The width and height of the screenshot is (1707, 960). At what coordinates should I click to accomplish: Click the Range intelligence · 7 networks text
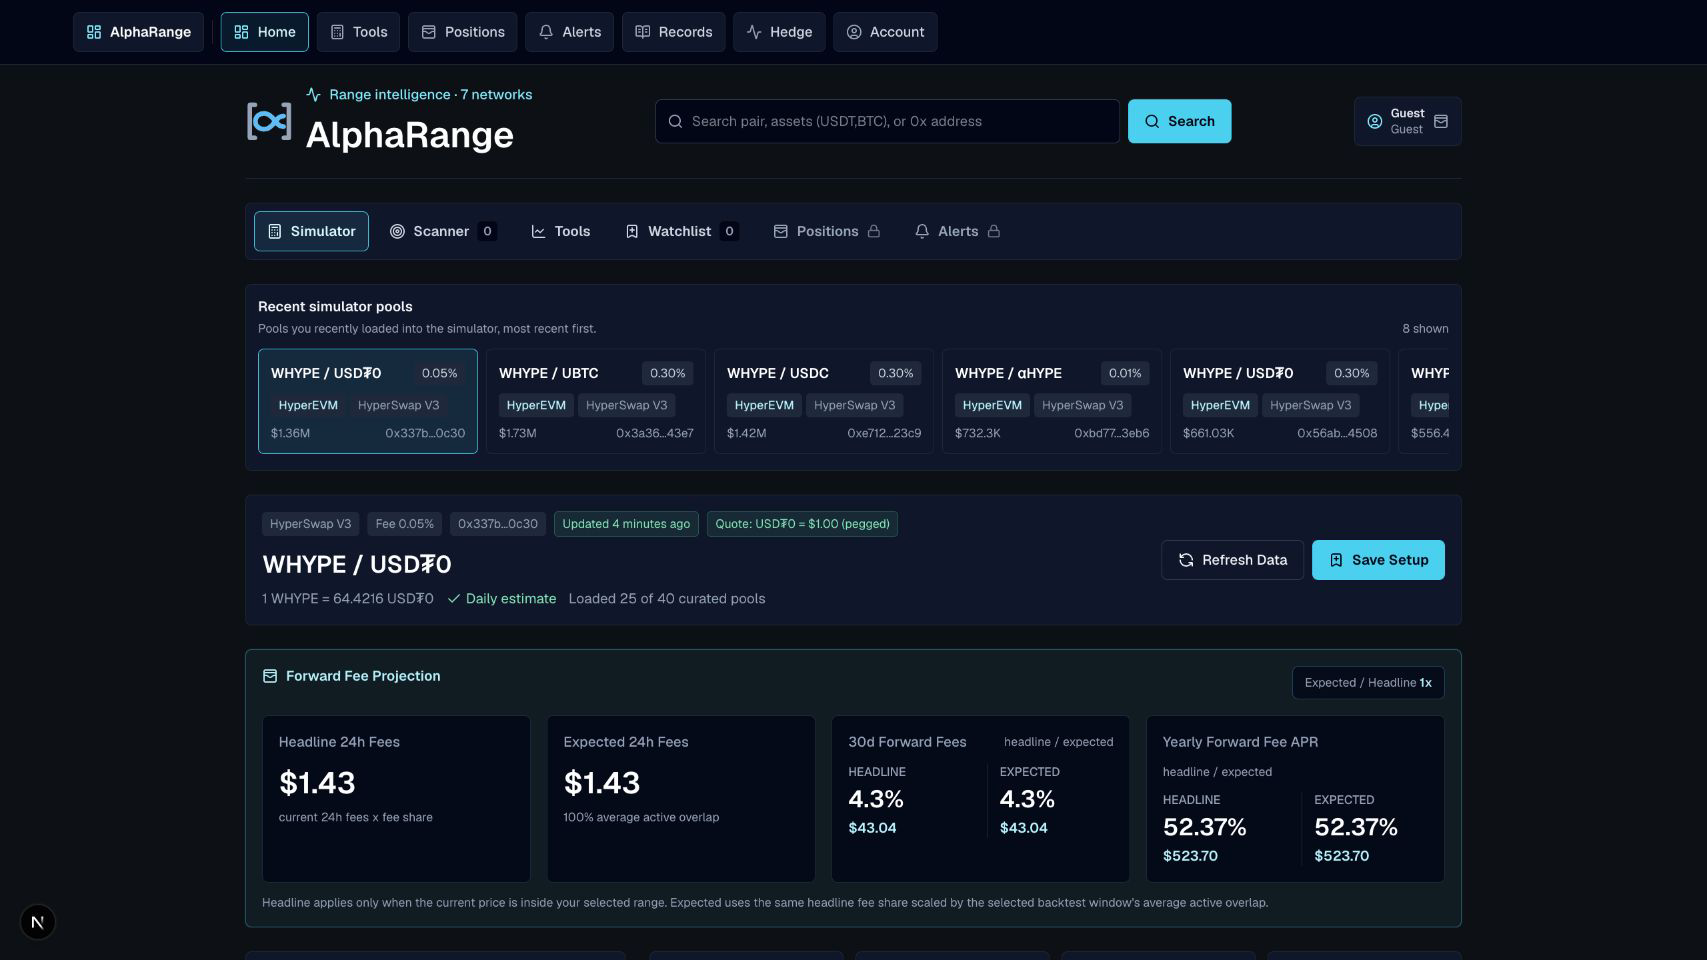[431, 94]
